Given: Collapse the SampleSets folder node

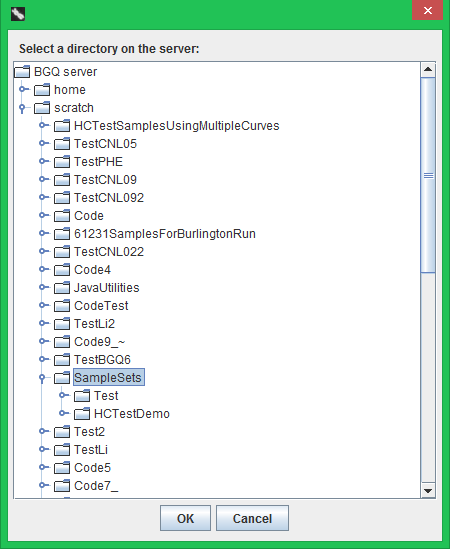Looking at the screenshot, I should click(42, 378).
